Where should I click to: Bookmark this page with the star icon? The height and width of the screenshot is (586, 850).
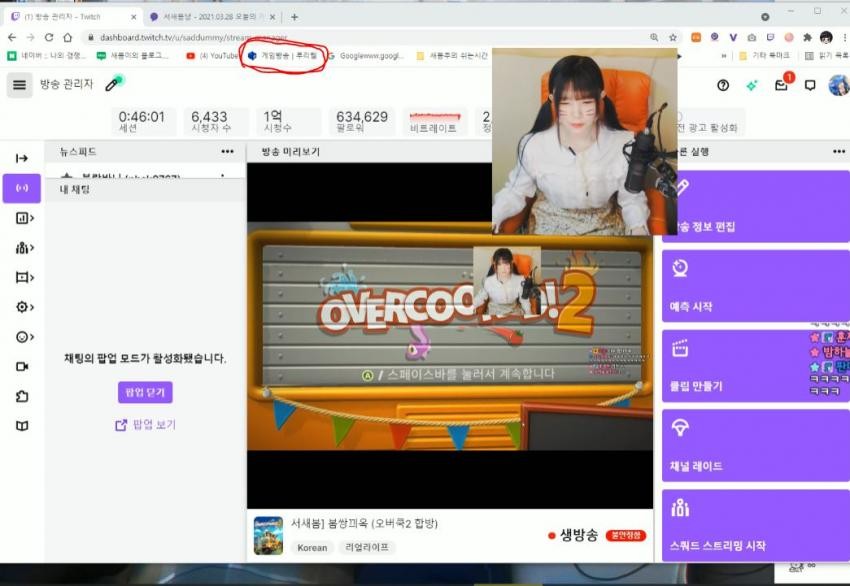673,37
